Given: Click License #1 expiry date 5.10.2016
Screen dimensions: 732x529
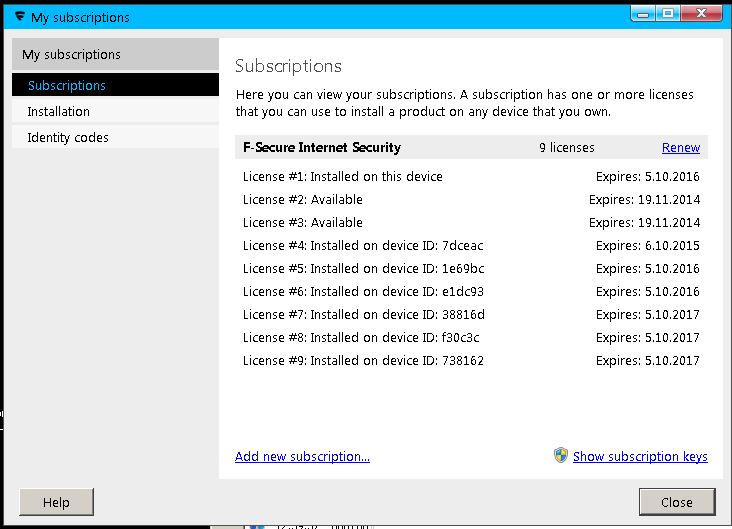Looking at the screenshot, I should 648,176.
